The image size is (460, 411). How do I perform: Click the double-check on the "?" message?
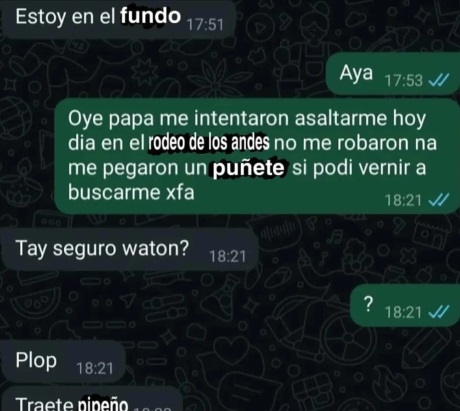[439, 312]
